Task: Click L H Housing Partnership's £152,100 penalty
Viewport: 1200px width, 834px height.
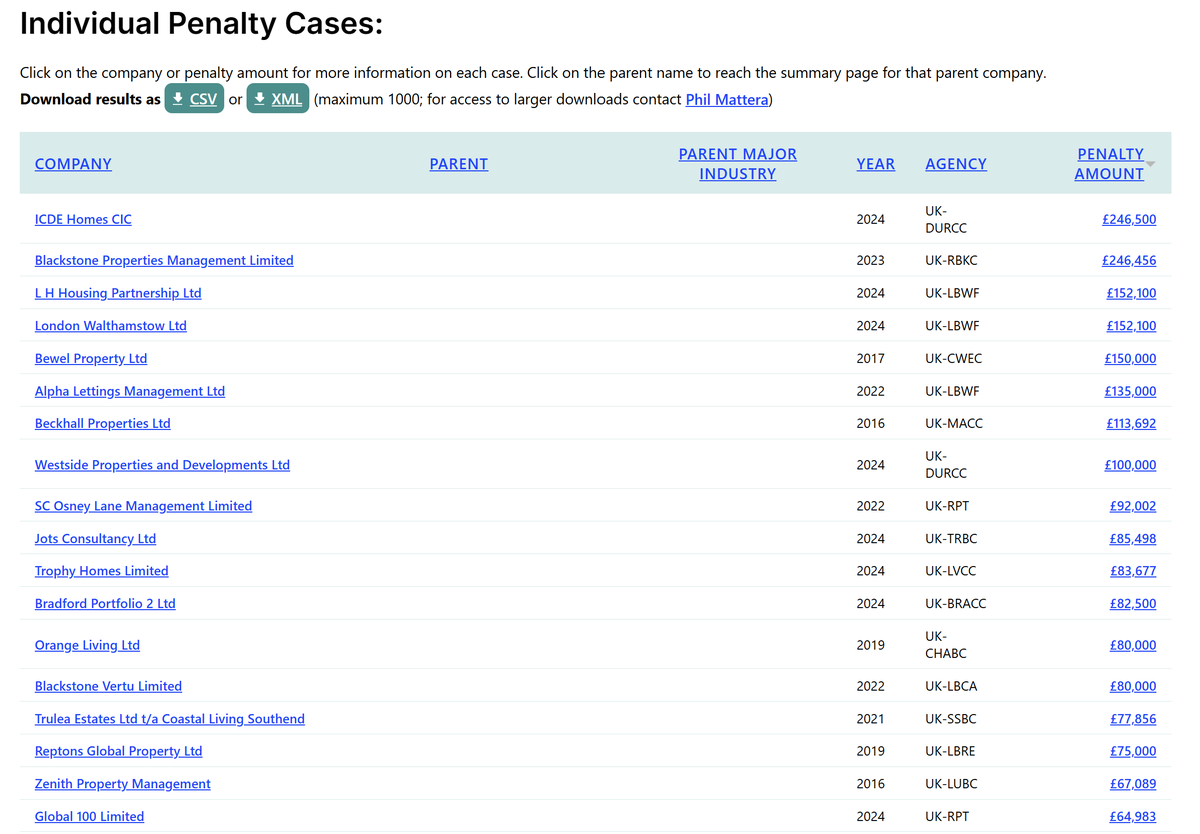Action: click(1131, 293)
